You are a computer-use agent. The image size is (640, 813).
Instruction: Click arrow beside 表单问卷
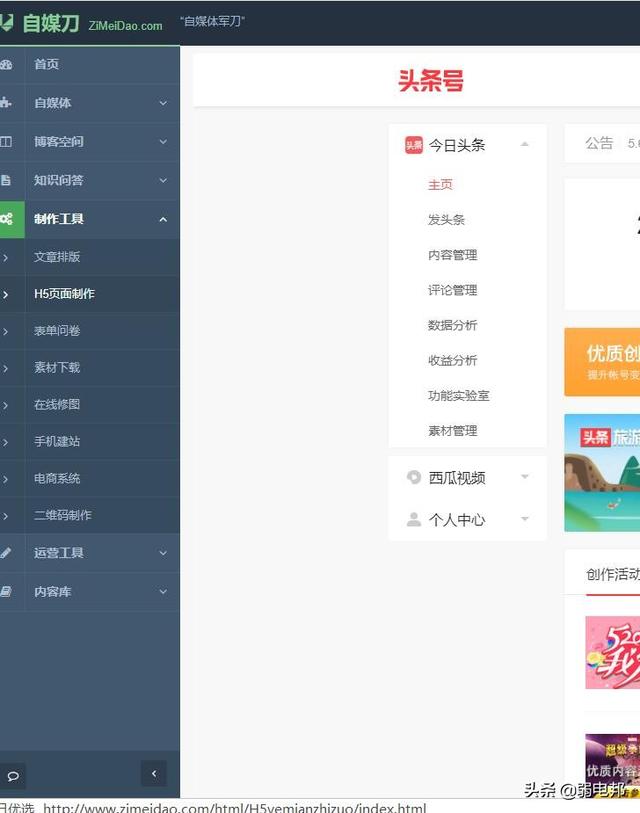5,331
